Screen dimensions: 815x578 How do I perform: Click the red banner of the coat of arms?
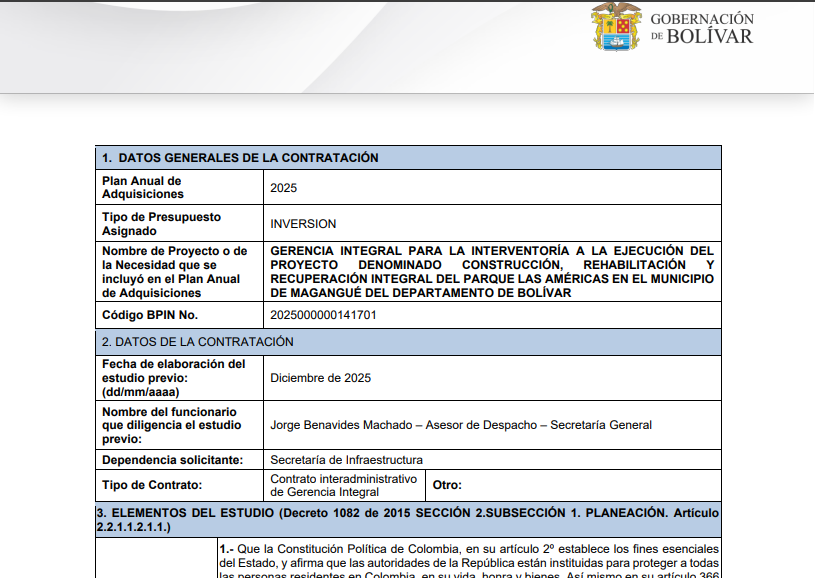click(624, 26)
